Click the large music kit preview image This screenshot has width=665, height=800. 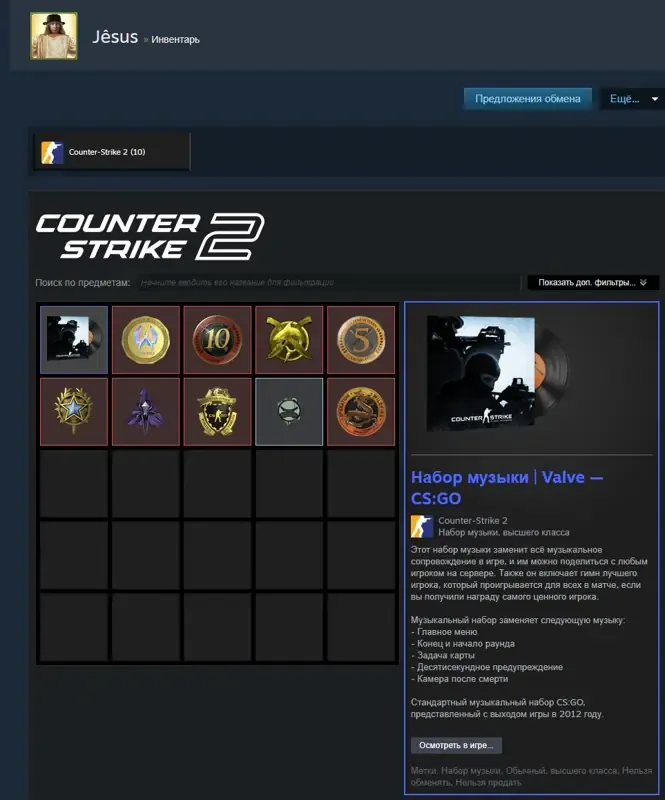498,373
